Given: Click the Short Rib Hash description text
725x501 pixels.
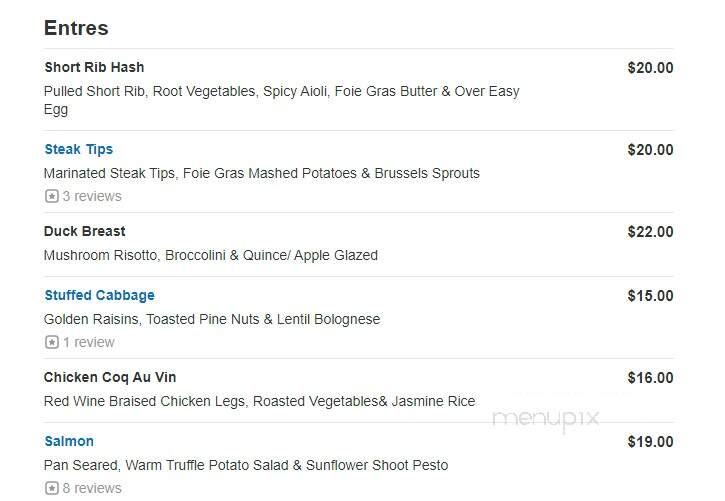Looking at the screenshot, I should tap(282, 100).
